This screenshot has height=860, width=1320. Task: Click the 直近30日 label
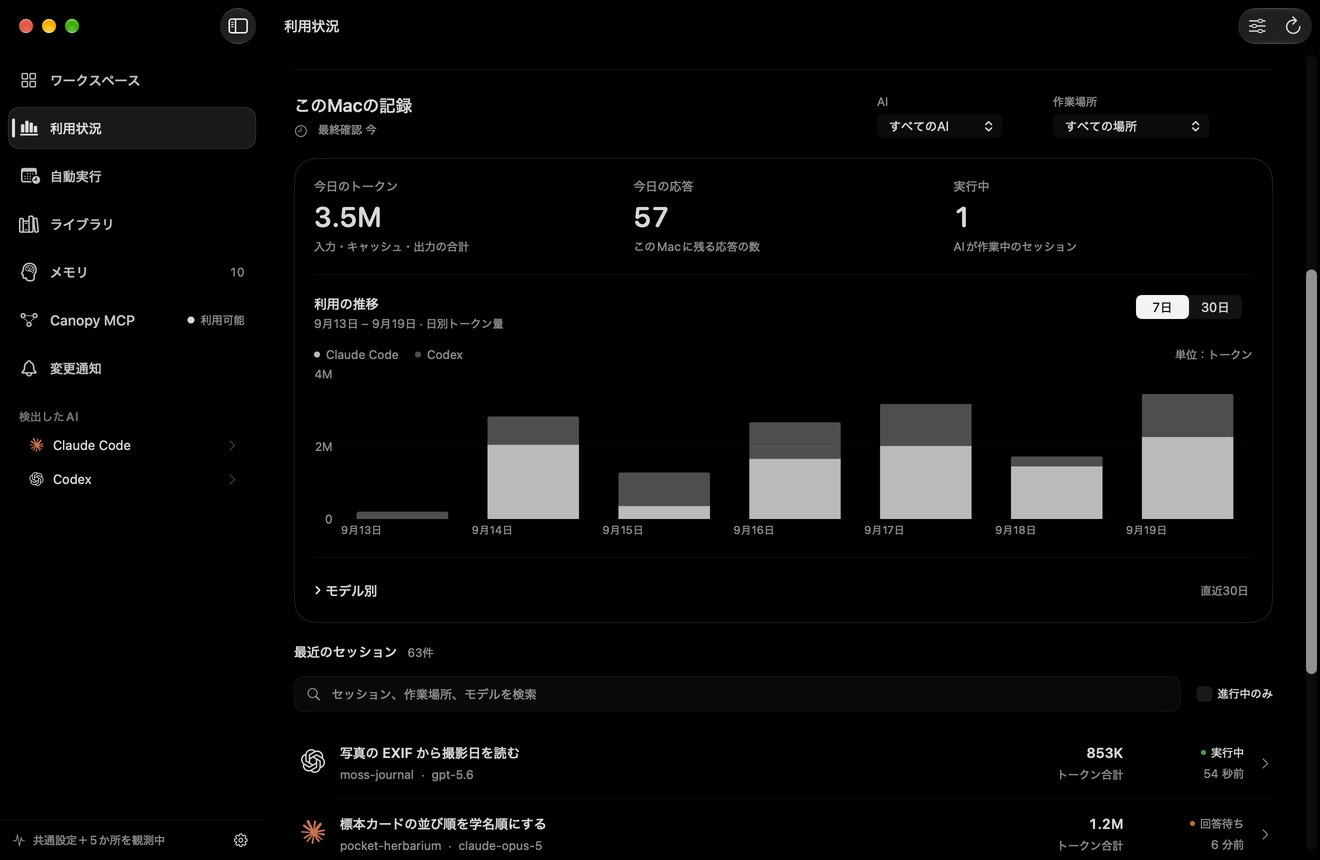pyautogui.click(x=1224, y=591)
